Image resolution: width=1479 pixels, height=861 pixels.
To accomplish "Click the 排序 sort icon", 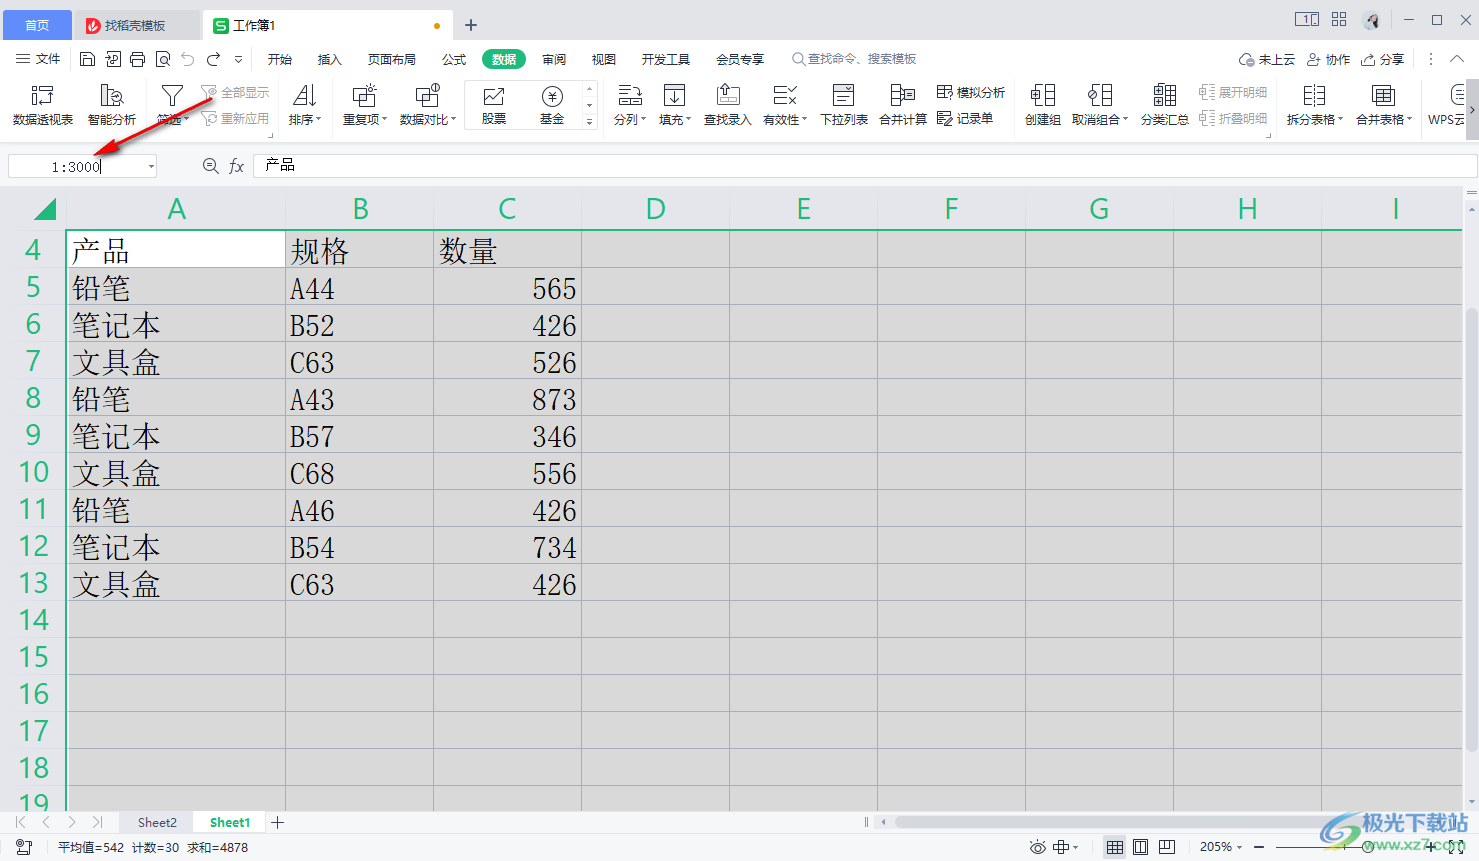I will (304, 96).
